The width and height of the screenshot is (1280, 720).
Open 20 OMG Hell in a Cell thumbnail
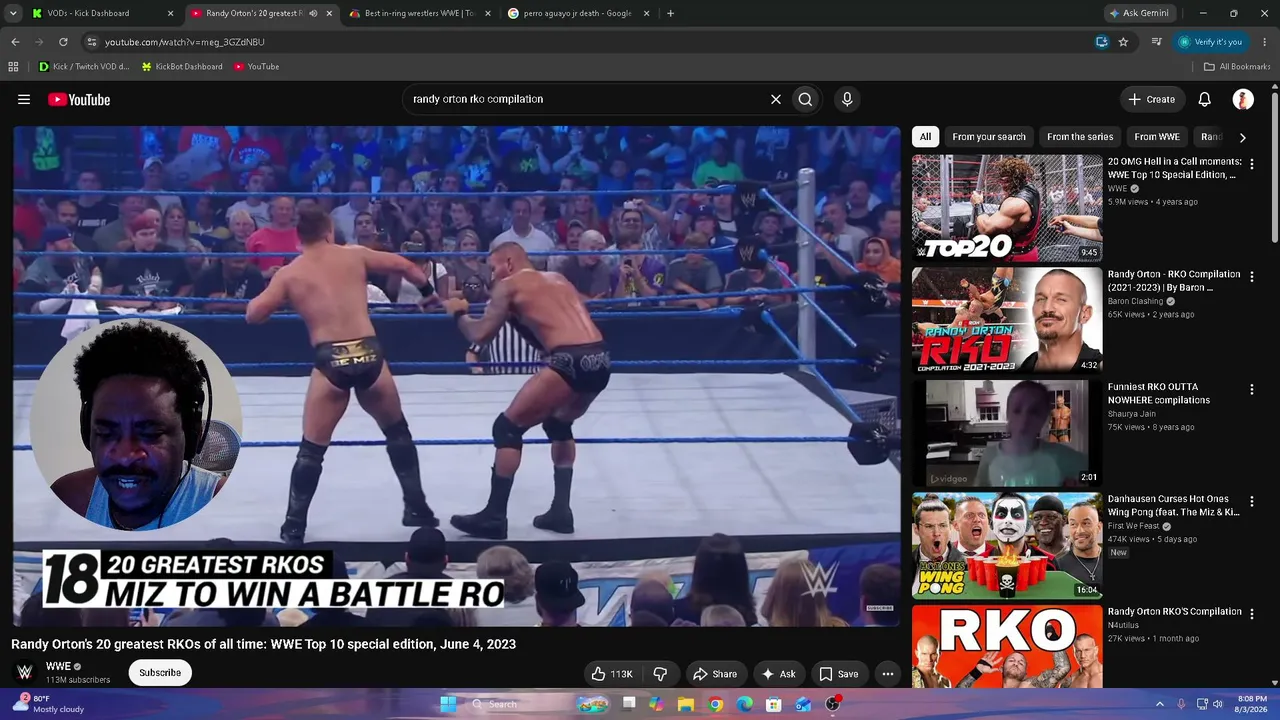pos(1007,208)
